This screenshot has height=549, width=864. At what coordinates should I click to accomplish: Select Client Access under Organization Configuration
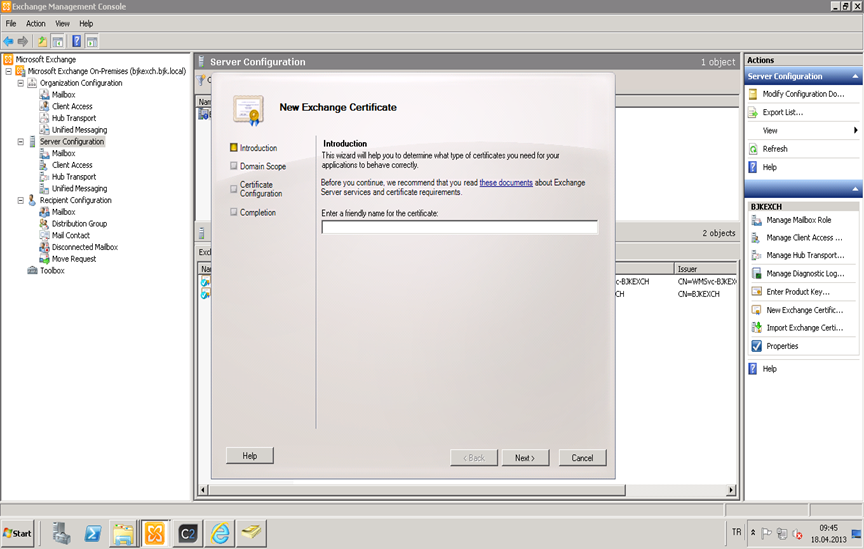pyautogui.click(x=72, y=106)
